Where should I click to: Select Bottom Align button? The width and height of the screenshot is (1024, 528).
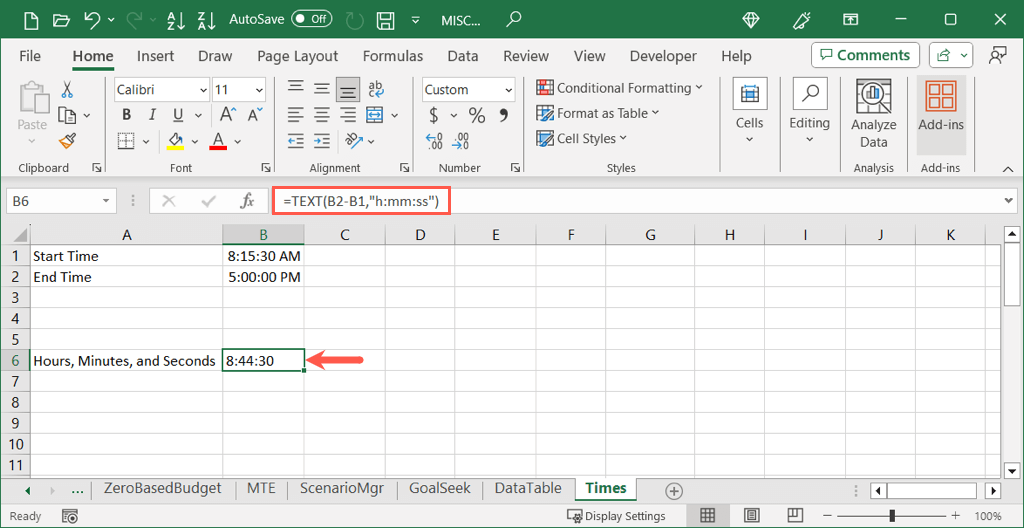point(348,90)
